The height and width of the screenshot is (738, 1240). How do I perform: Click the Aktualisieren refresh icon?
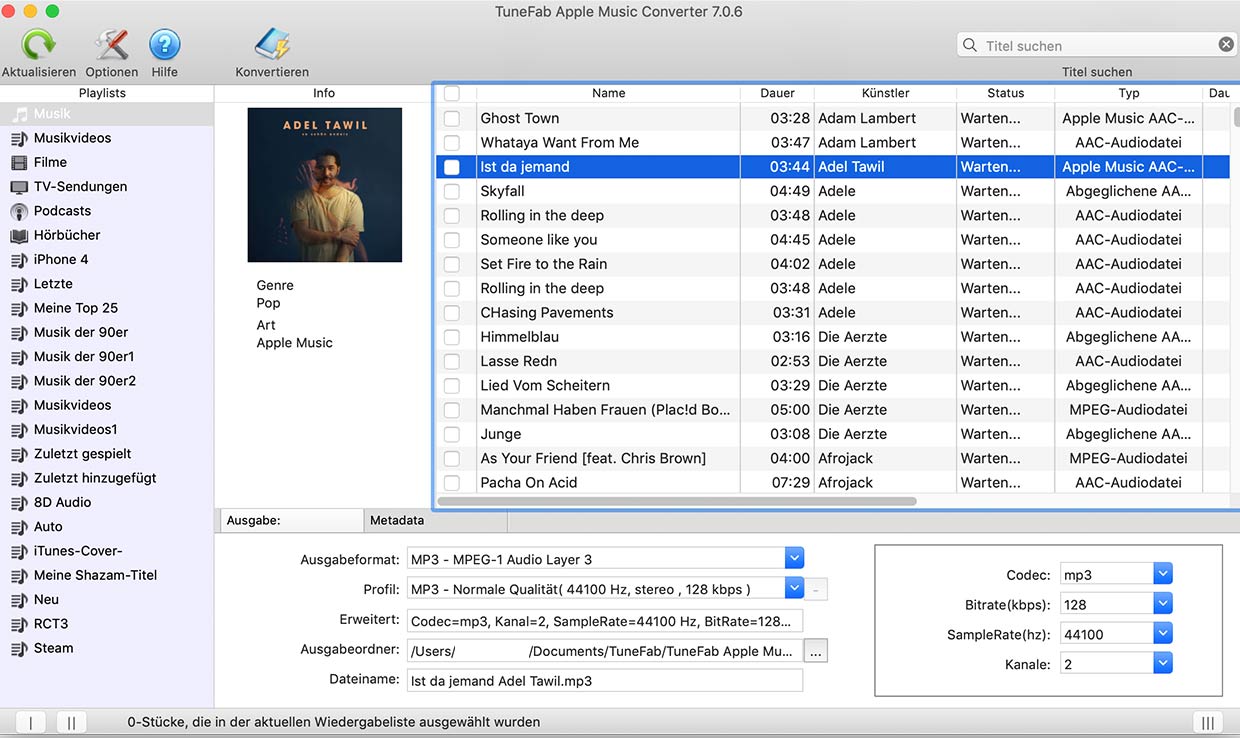coord(39,45)
